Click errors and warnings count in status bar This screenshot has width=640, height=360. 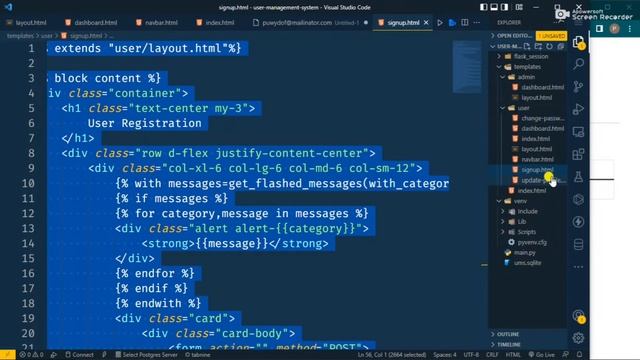[31, 355]
